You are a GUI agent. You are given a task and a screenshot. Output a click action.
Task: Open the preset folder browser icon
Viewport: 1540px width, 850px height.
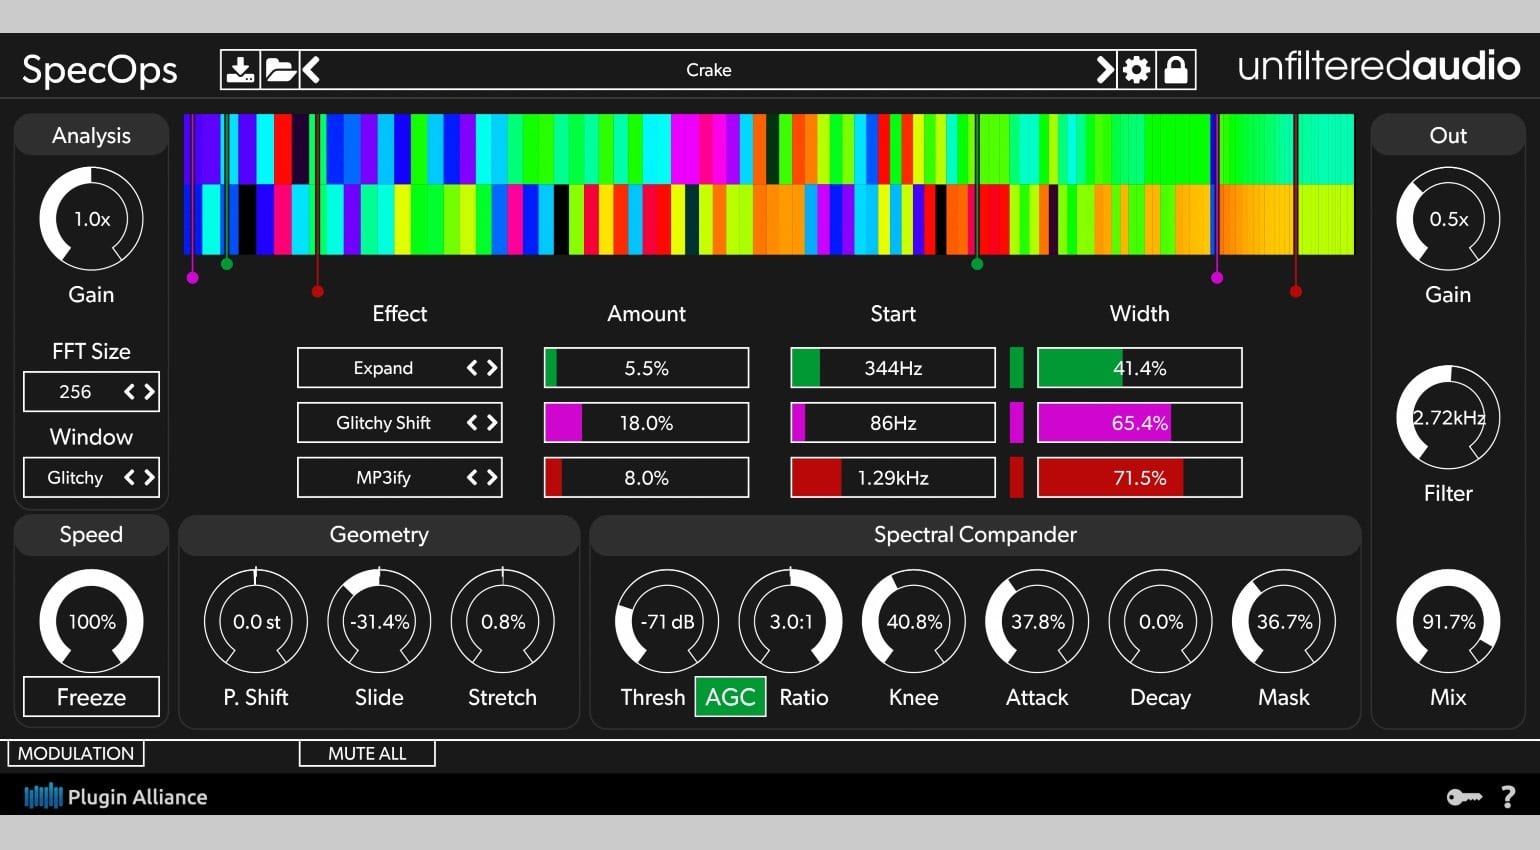281,69
